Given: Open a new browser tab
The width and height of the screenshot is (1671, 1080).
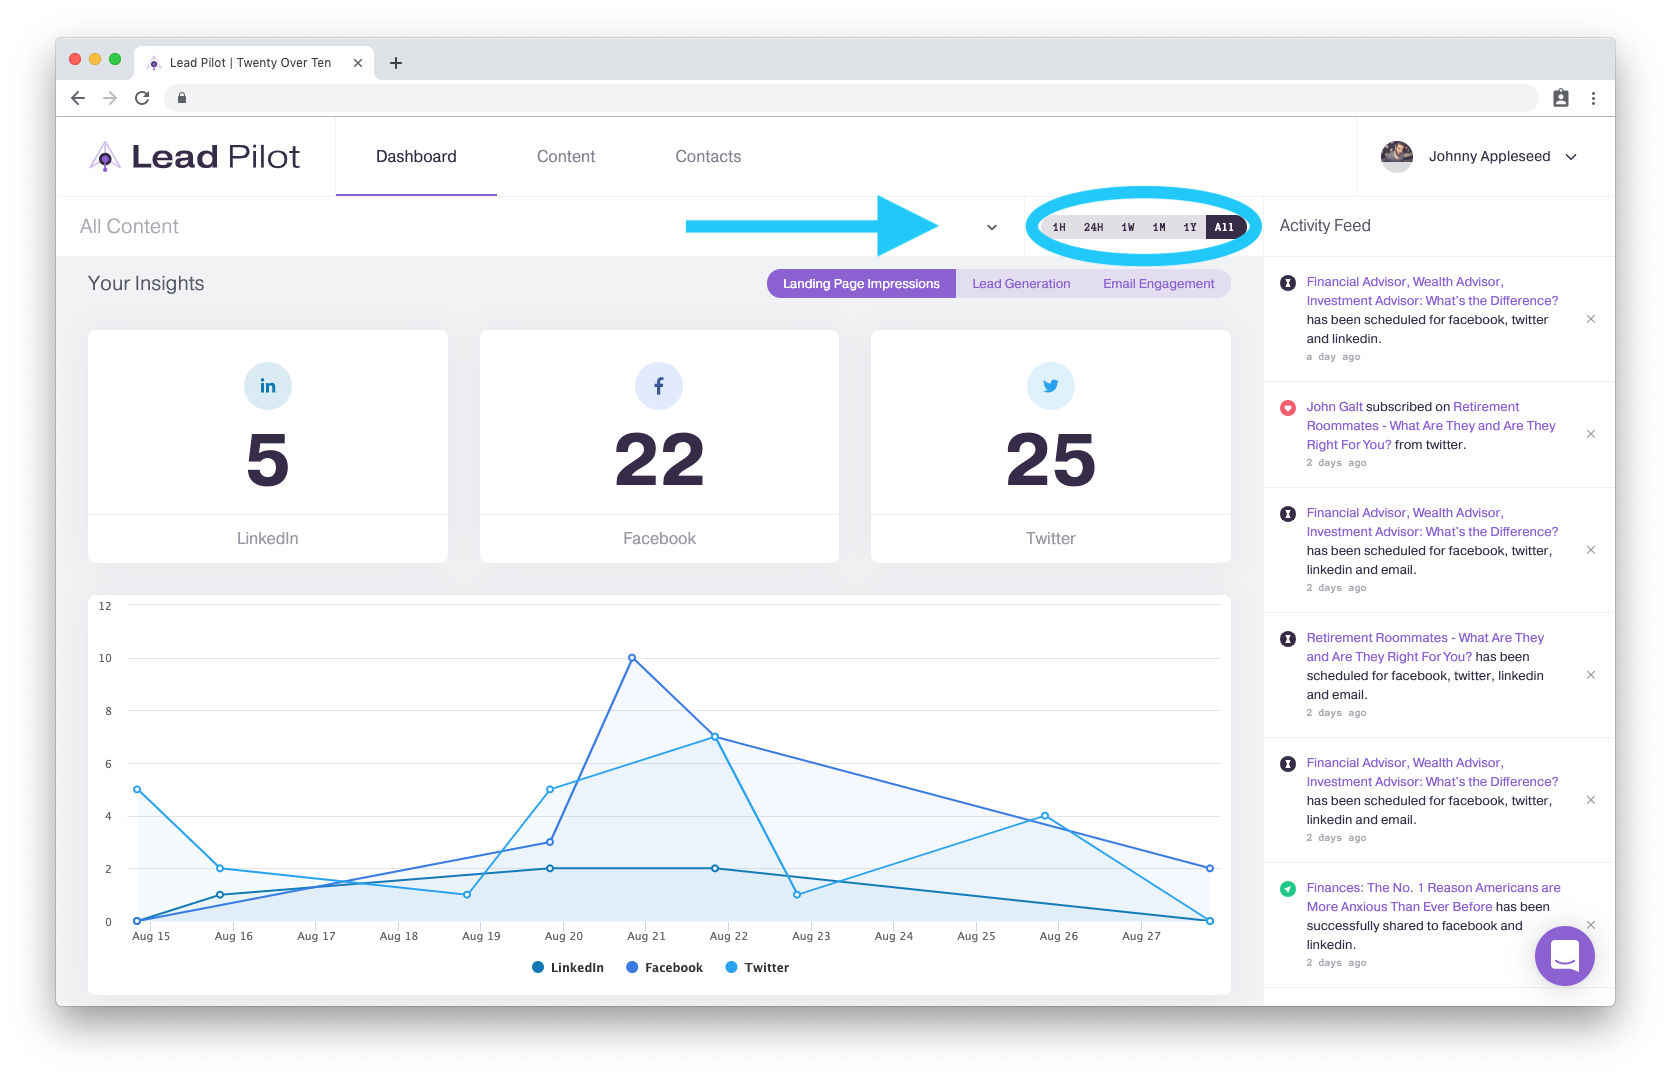Looking at the screenshot, I should [x=396, y=63].
